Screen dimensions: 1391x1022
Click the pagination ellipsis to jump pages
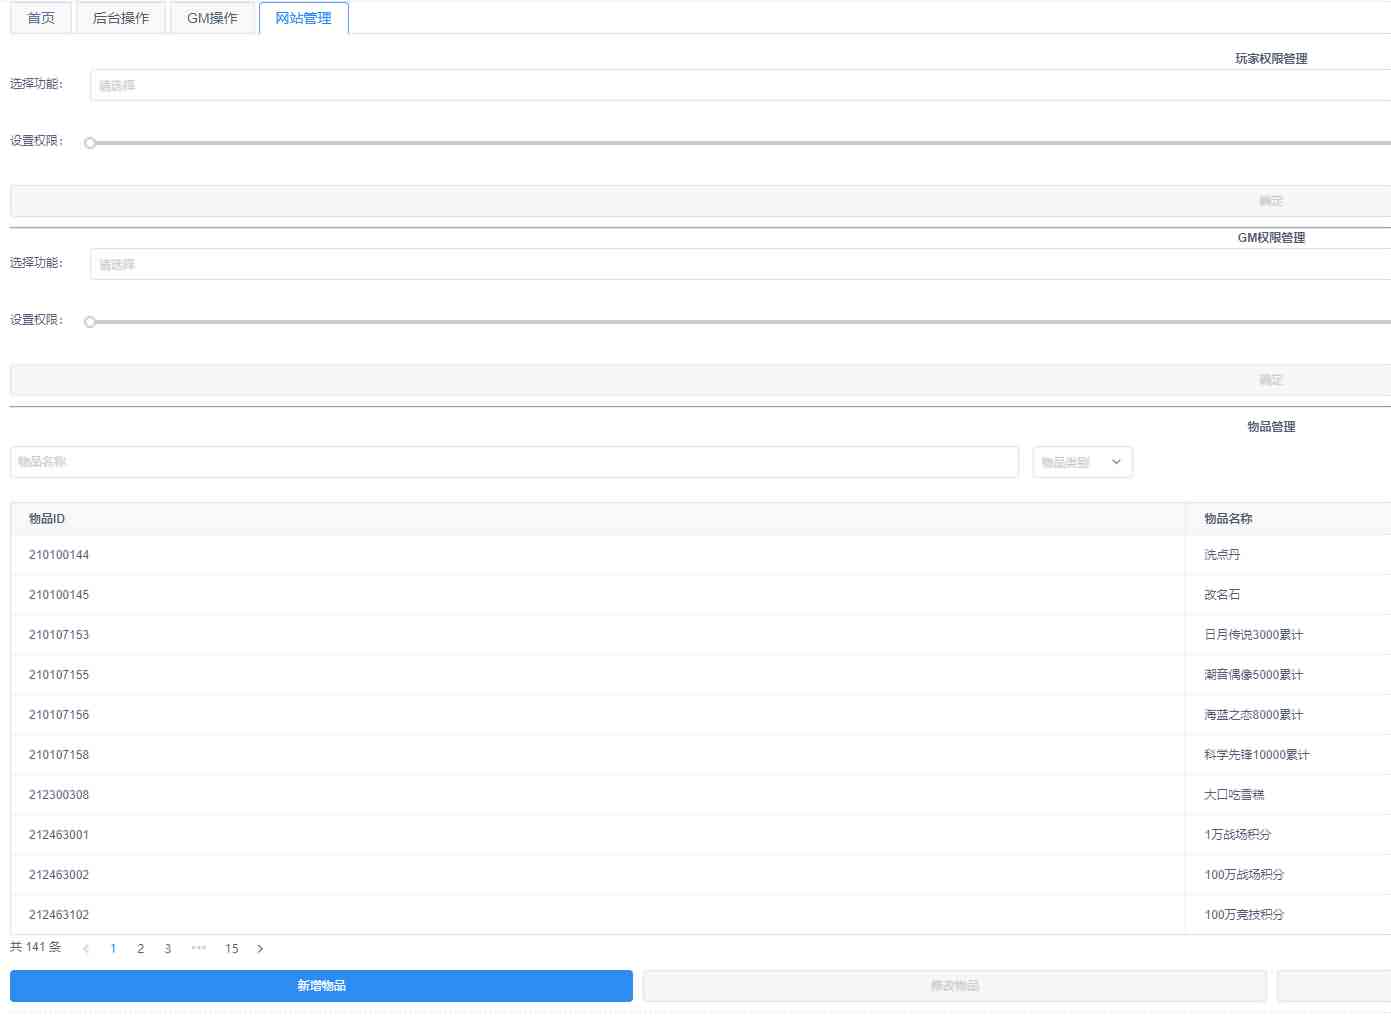click(x=199, y=948)
